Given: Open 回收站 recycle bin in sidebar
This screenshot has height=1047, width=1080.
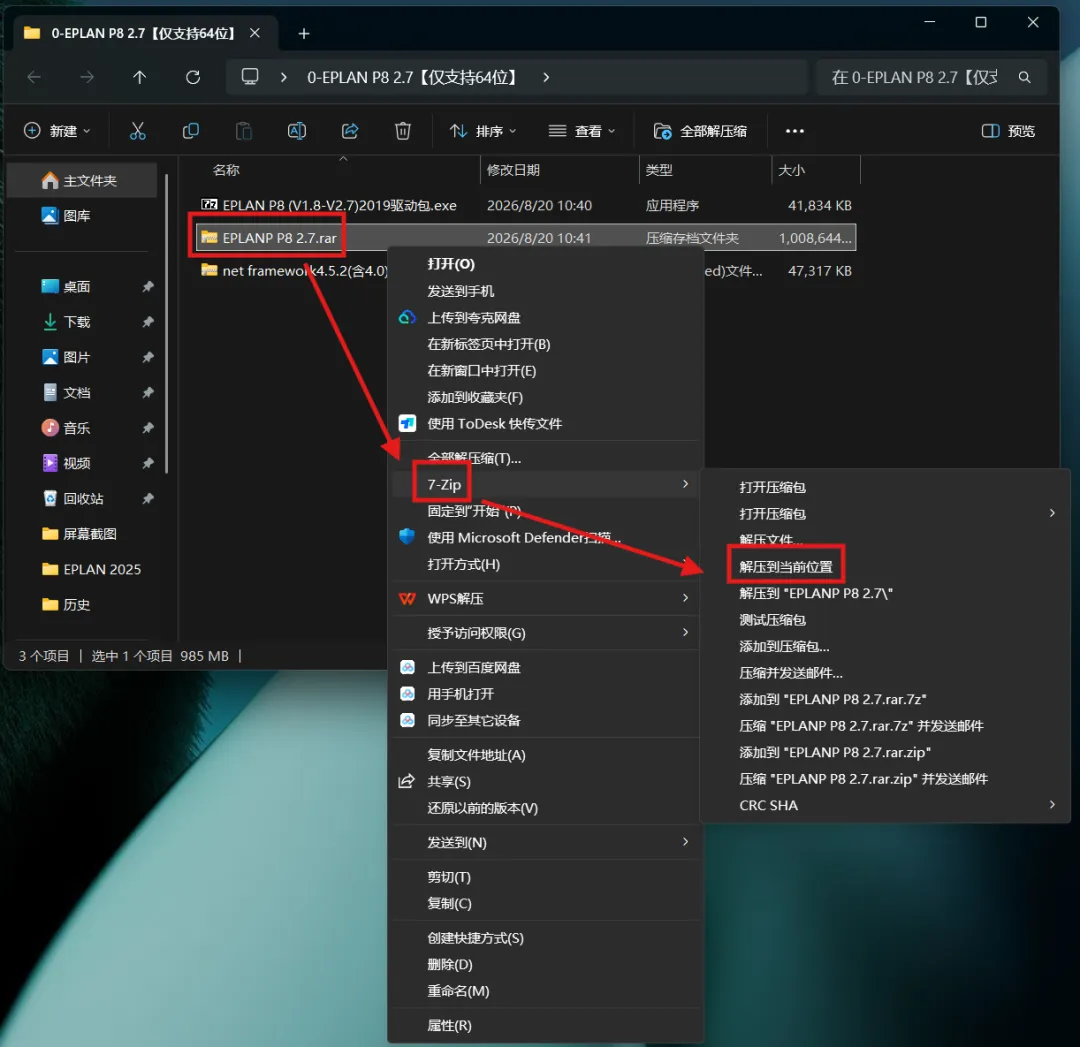Looking at the screenshot, I should tap(81, 499).
